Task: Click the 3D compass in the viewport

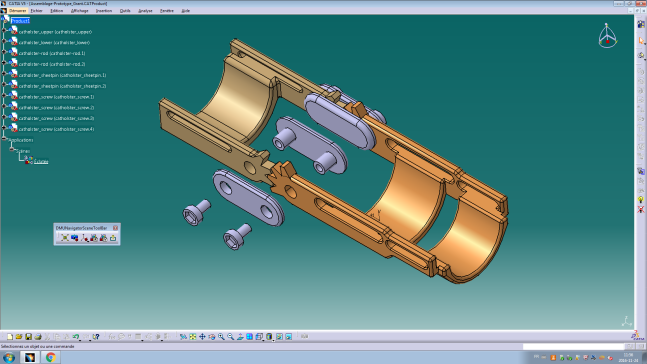Action: 607,36
